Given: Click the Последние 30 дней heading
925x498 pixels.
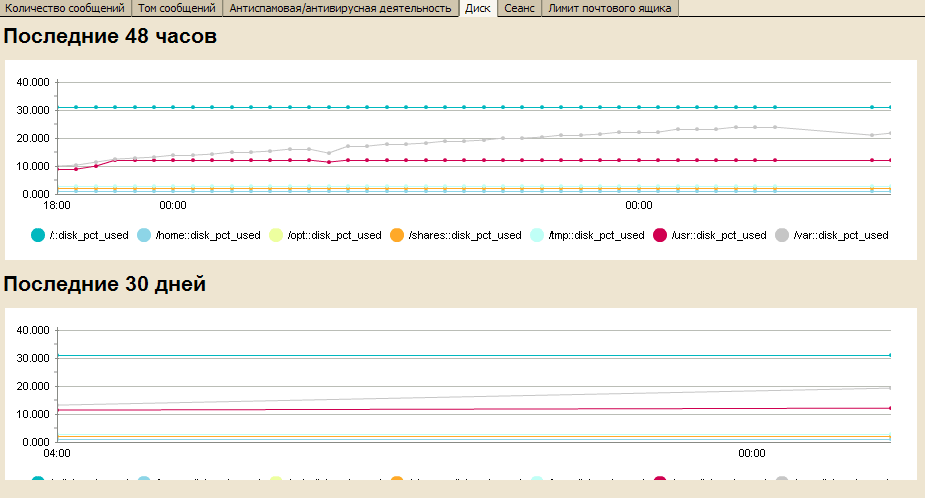Looking at the screenshot, I should coord(105,284).
